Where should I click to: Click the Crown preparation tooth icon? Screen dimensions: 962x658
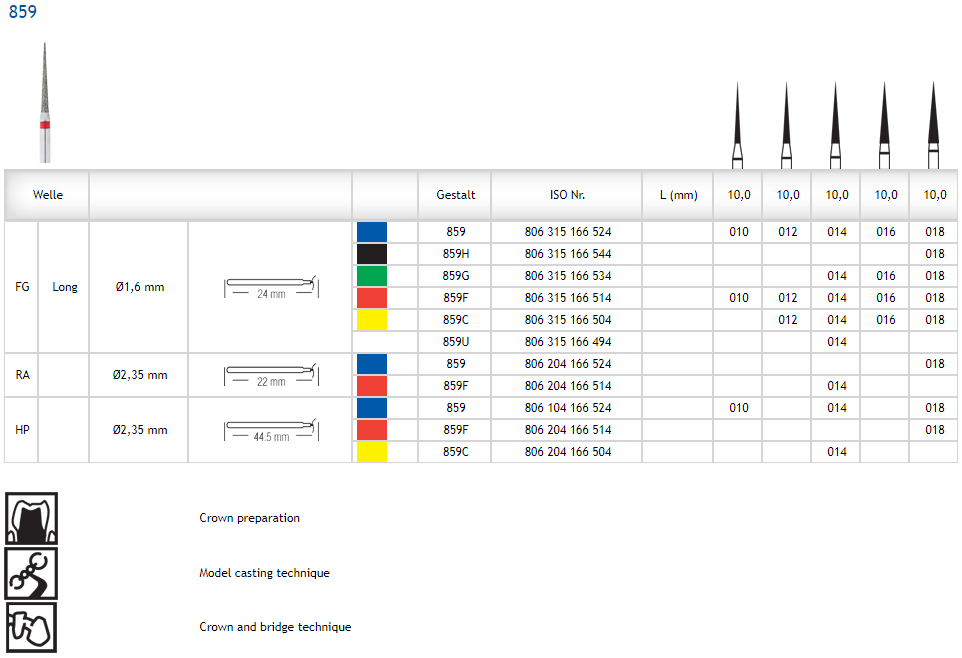coord(31,518)
